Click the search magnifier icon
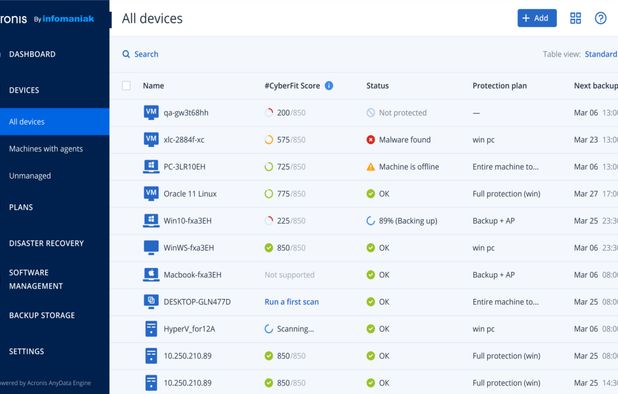The image size is (618, 394). (x=126, y=54)
